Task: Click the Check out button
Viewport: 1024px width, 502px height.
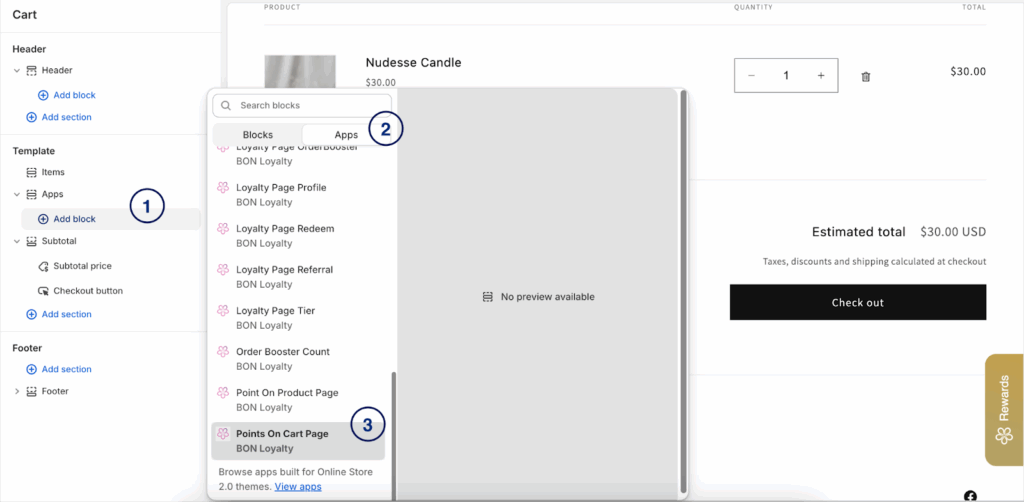Action: (857, 302)
